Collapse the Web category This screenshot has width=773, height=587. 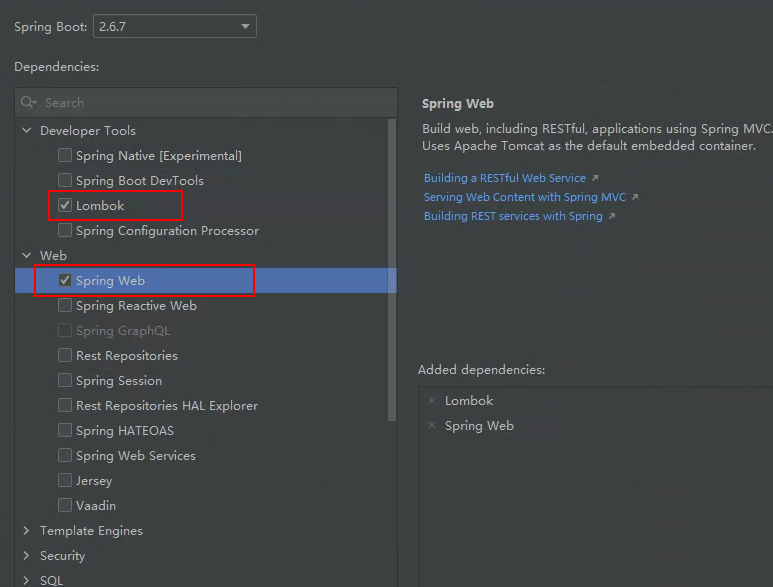(x=26, y=256)
